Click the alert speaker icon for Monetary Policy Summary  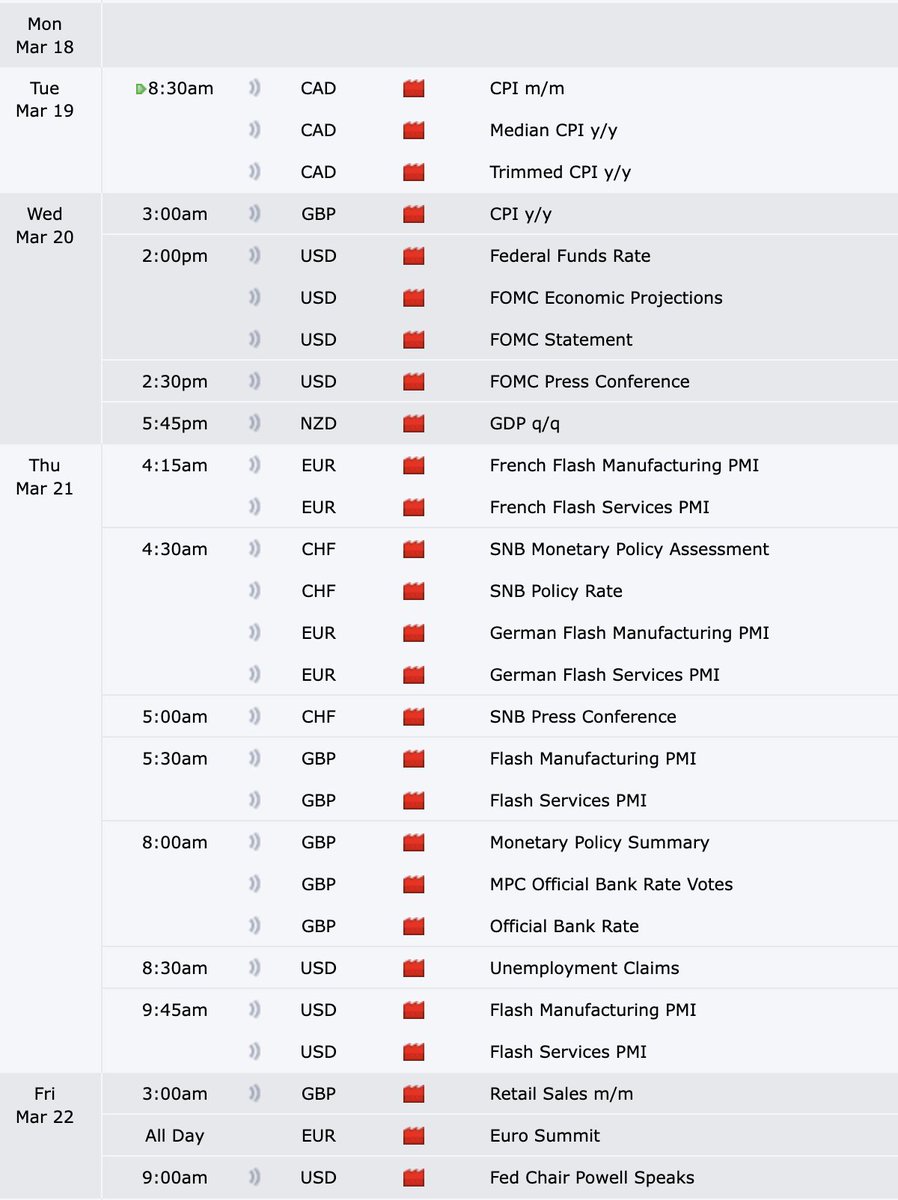(255, 843)
